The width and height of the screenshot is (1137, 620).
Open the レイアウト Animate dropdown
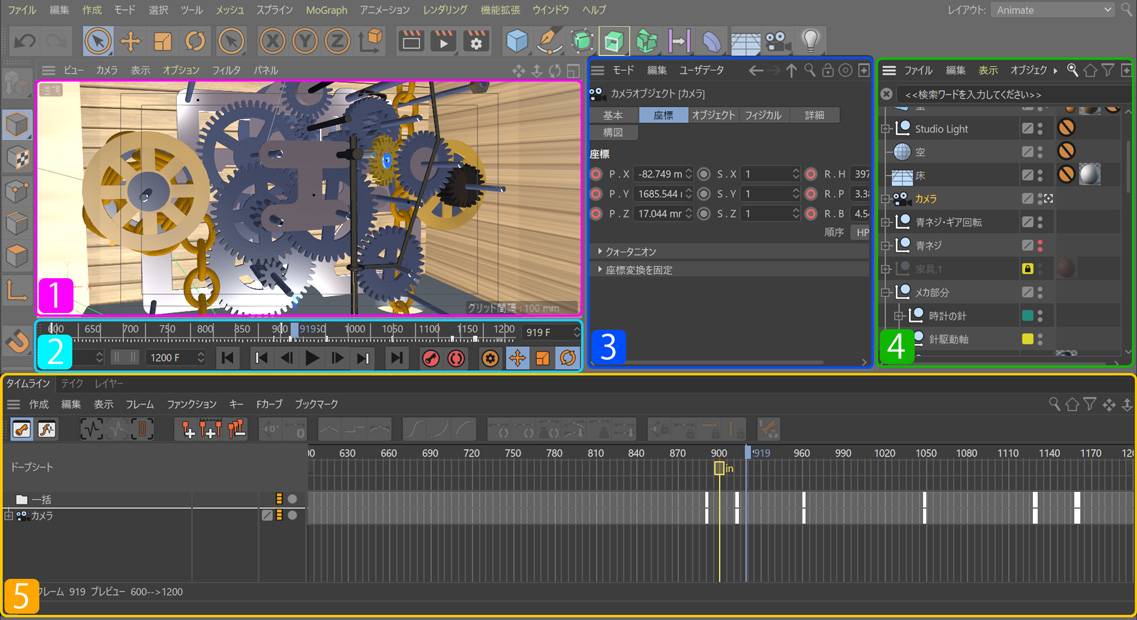click(x=1052, y=10)
